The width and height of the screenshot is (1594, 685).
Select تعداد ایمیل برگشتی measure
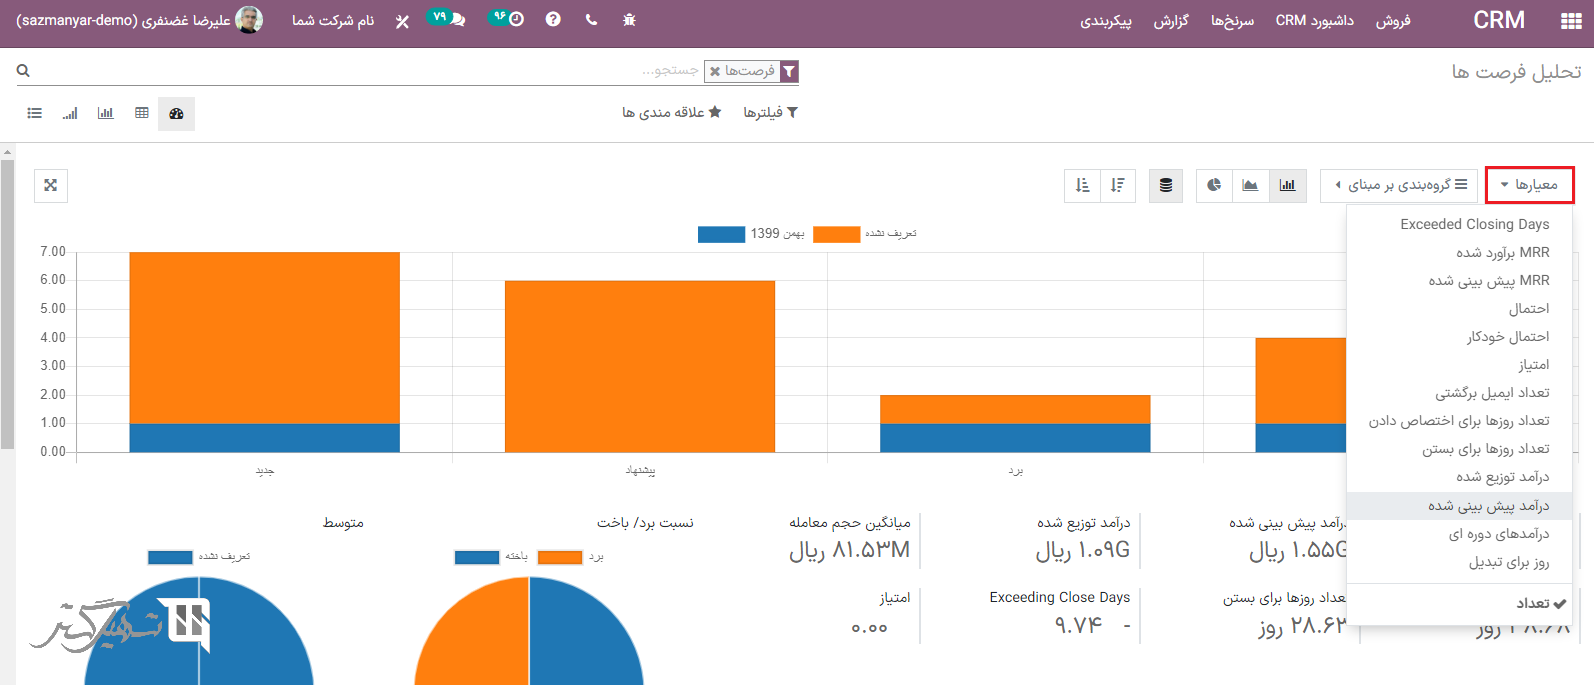point(1460,392)
